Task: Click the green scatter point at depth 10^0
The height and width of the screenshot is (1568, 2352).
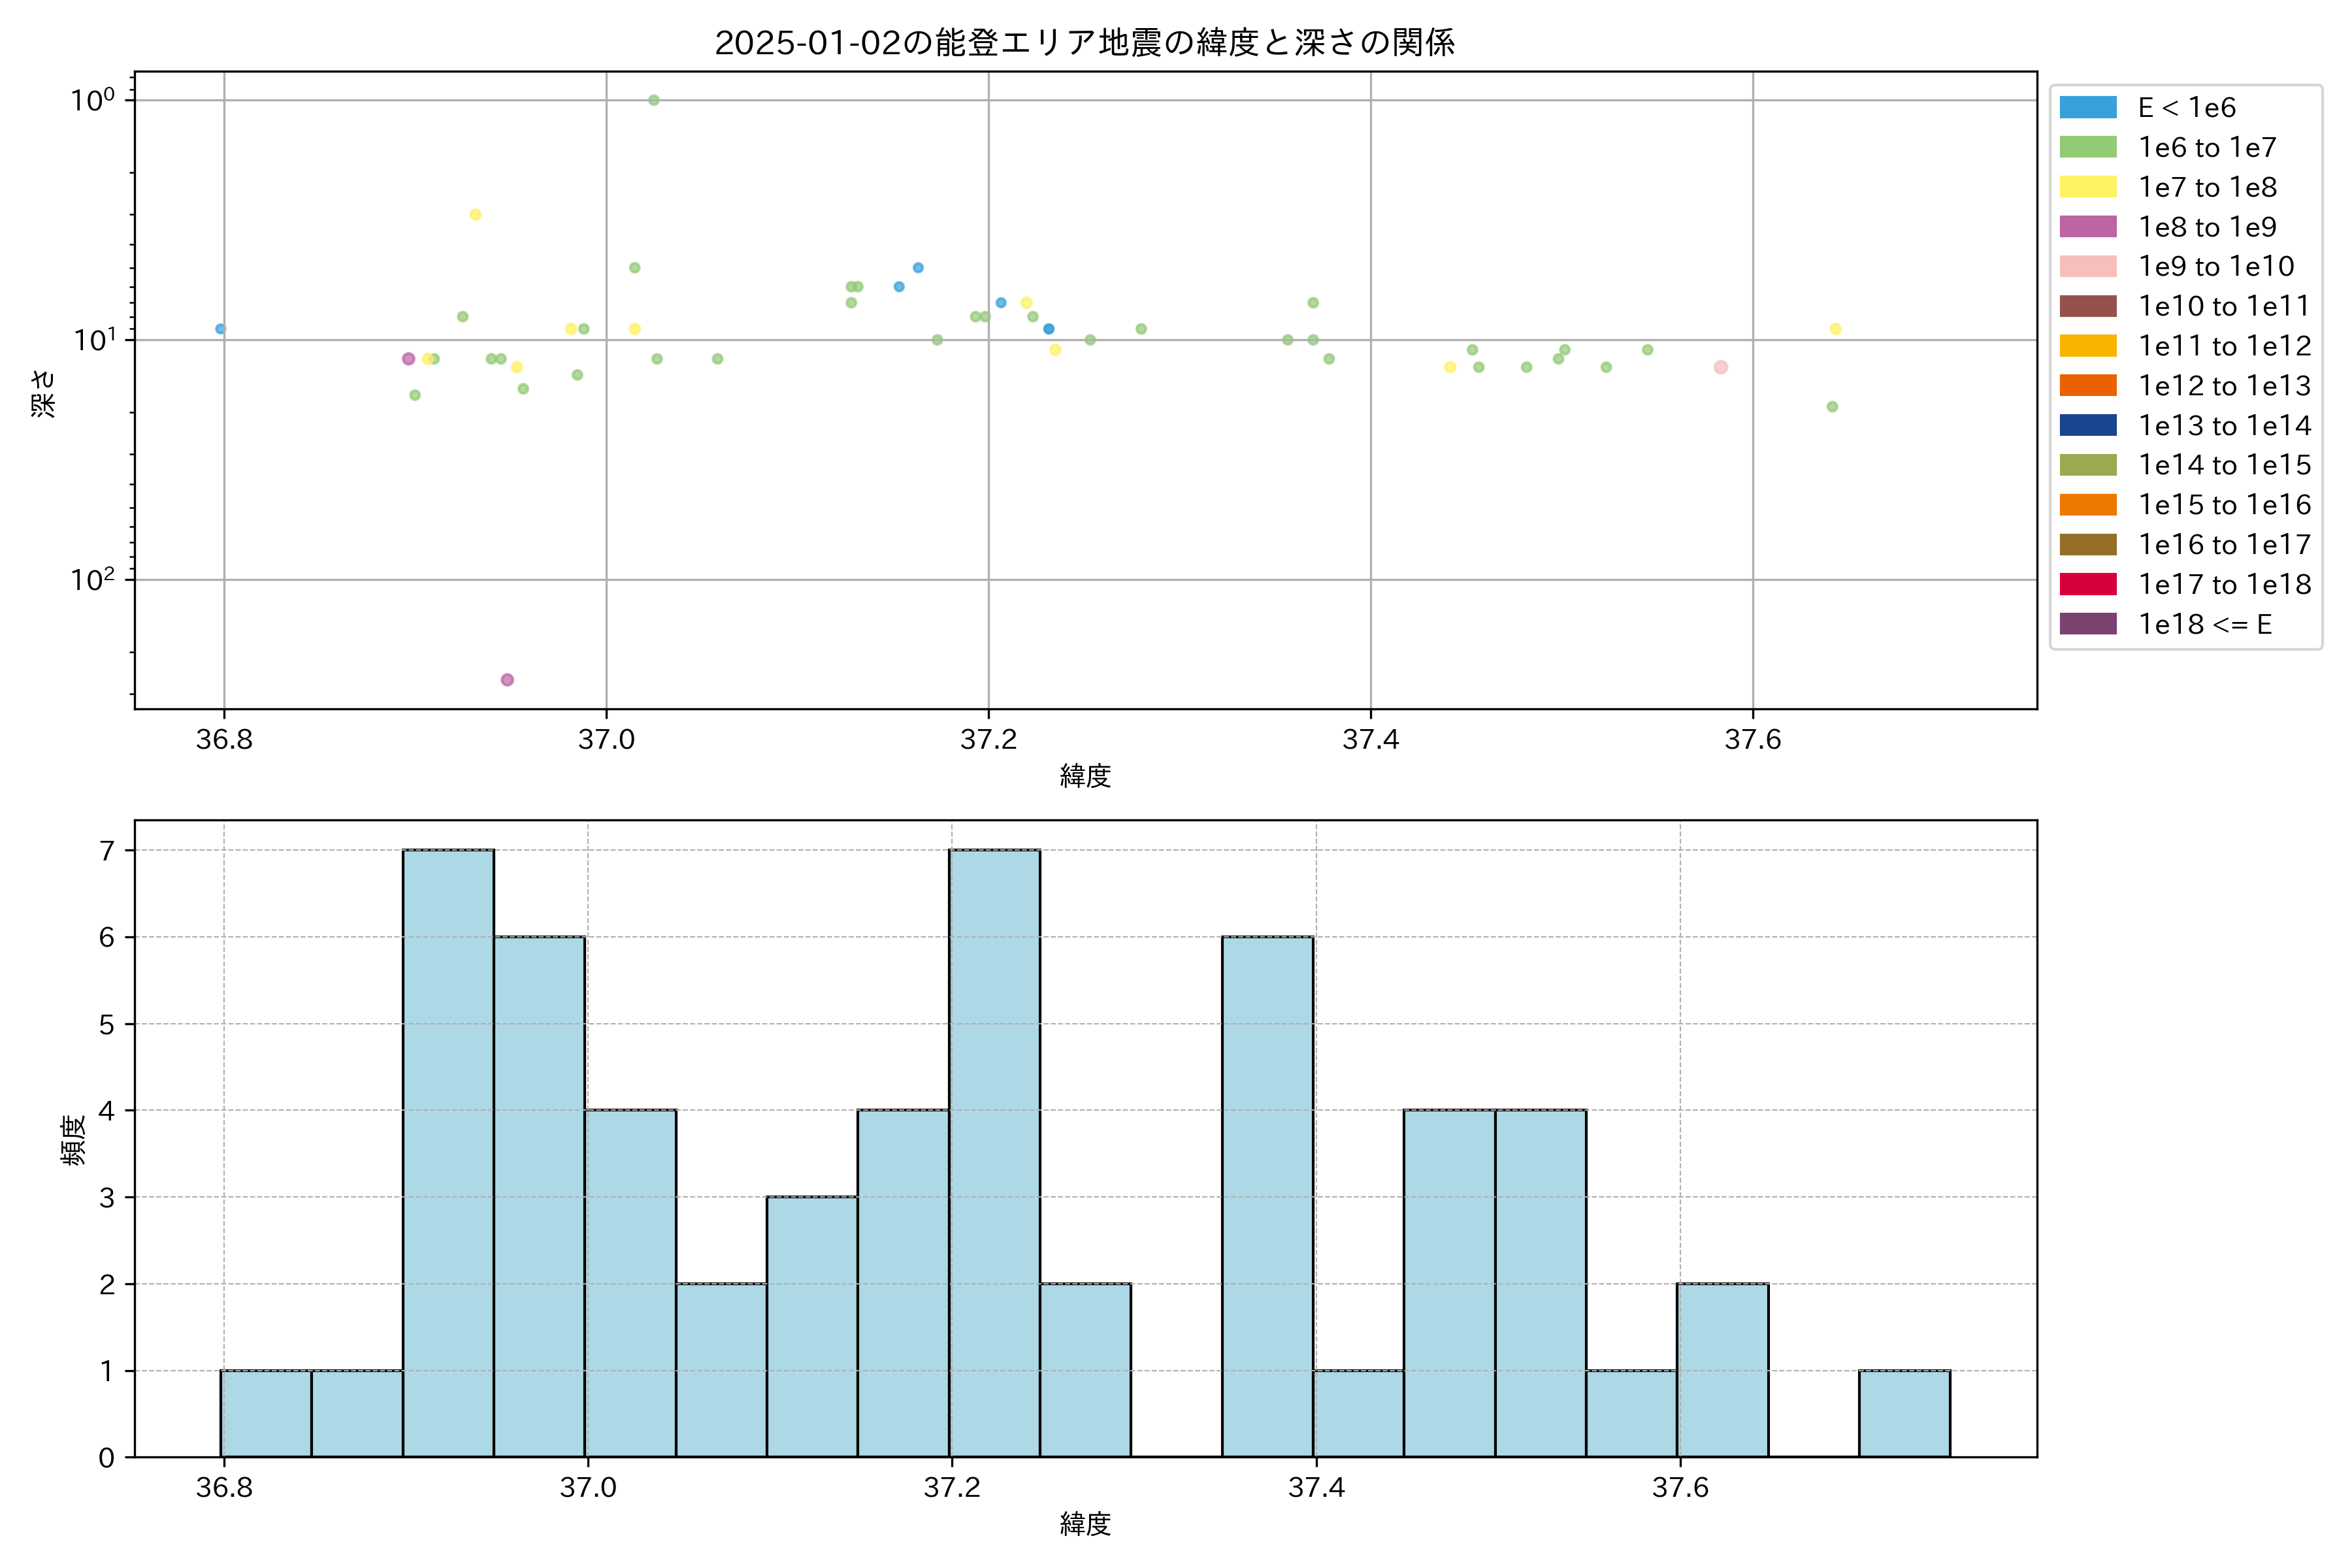Action: point(654,100)
